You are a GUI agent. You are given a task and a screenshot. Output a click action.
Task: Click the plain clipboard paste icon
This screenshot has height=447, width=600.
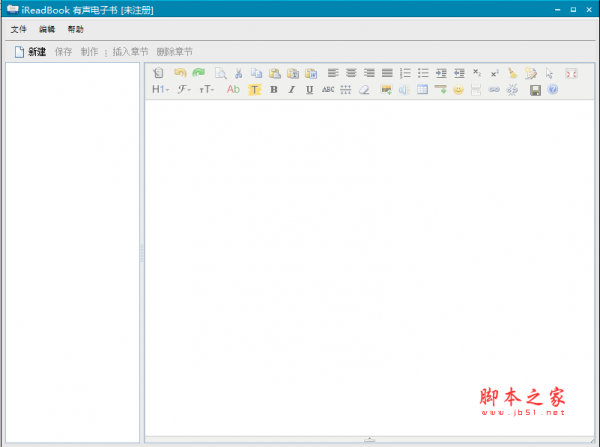click(274, 73)
